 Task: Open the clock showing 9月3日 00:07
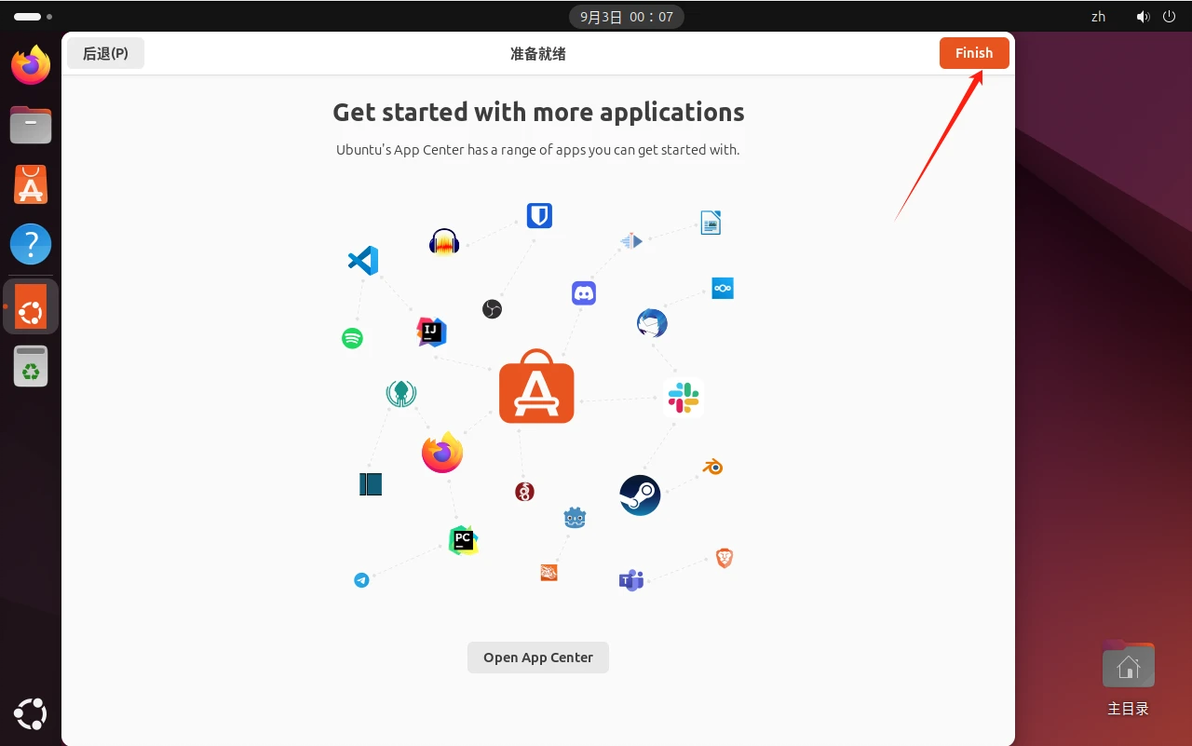[626, 17]
